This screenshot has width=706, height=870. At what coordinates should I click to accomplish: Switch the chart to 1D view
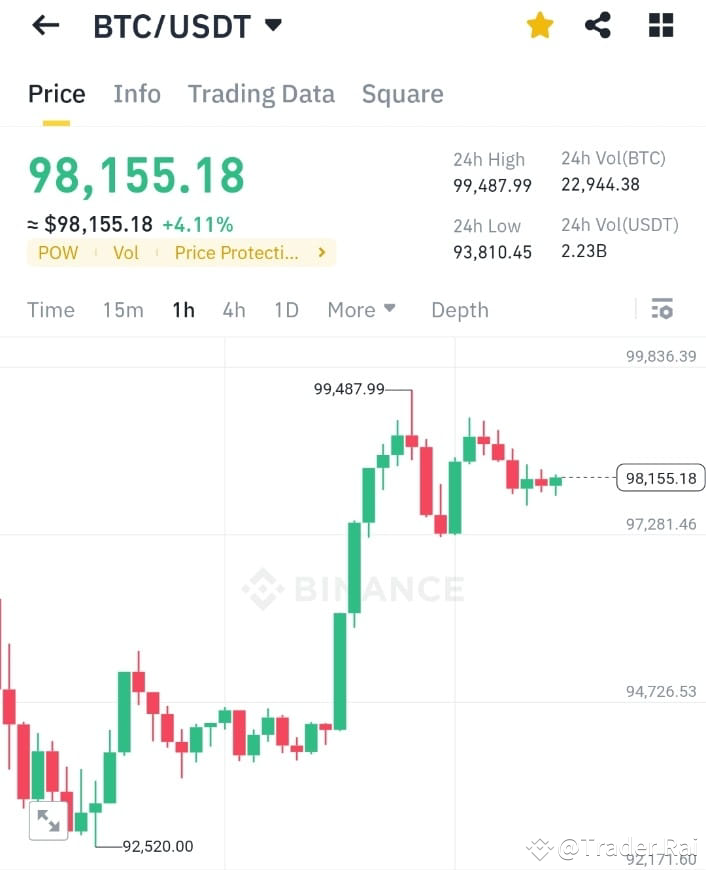(285, 310)
